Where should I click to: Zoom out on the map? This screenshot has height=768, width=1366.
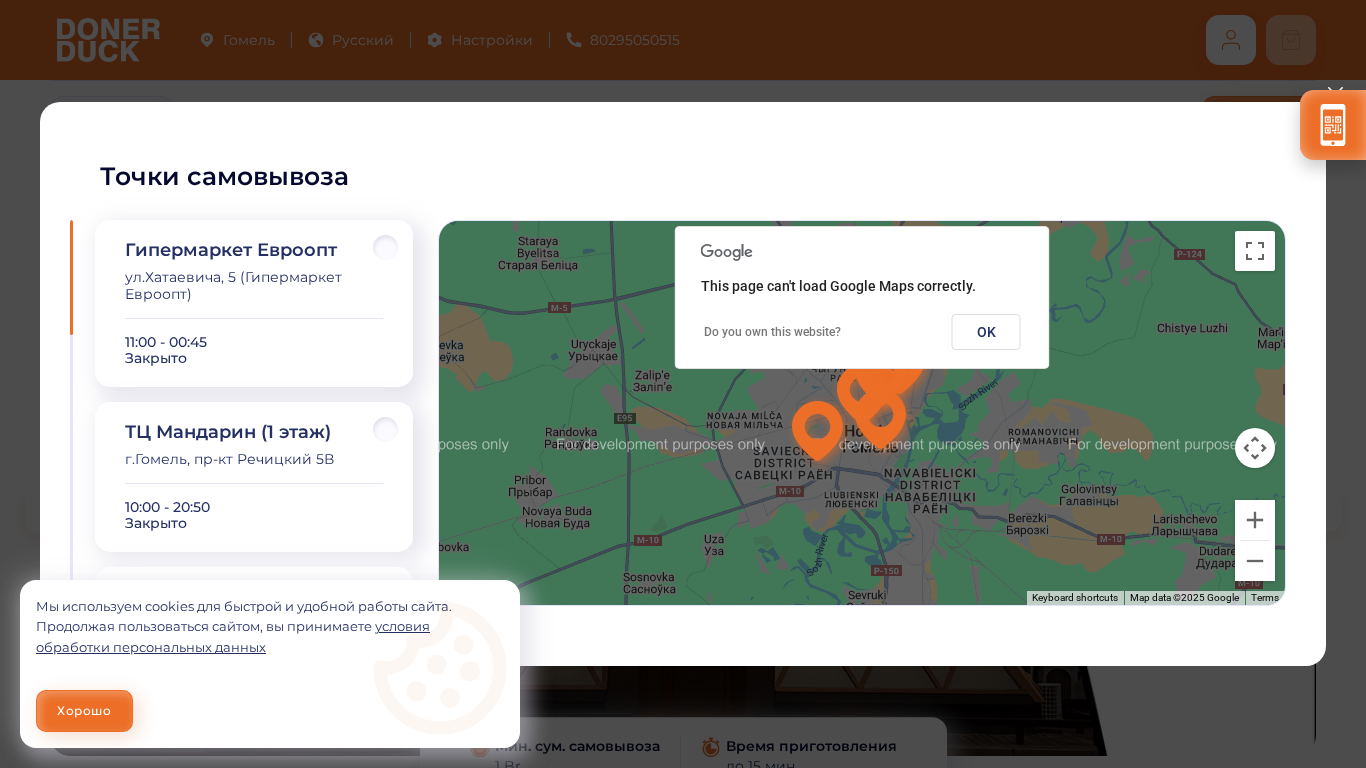1255,561
